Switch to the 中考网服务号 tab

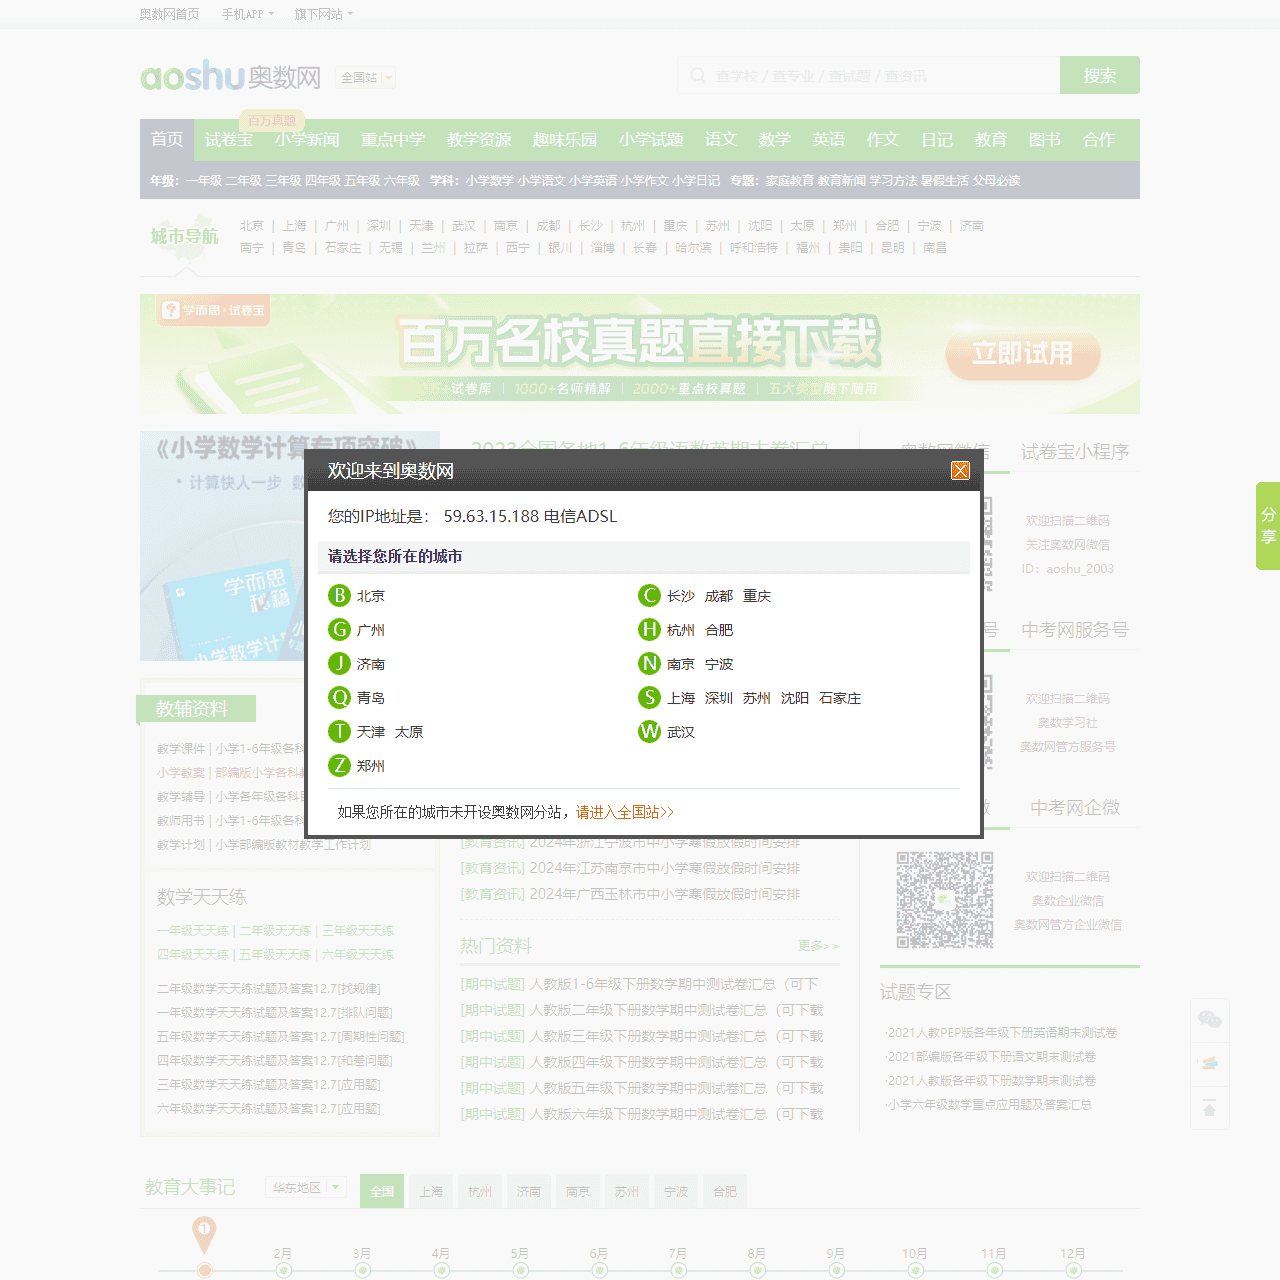[1075, 630]
